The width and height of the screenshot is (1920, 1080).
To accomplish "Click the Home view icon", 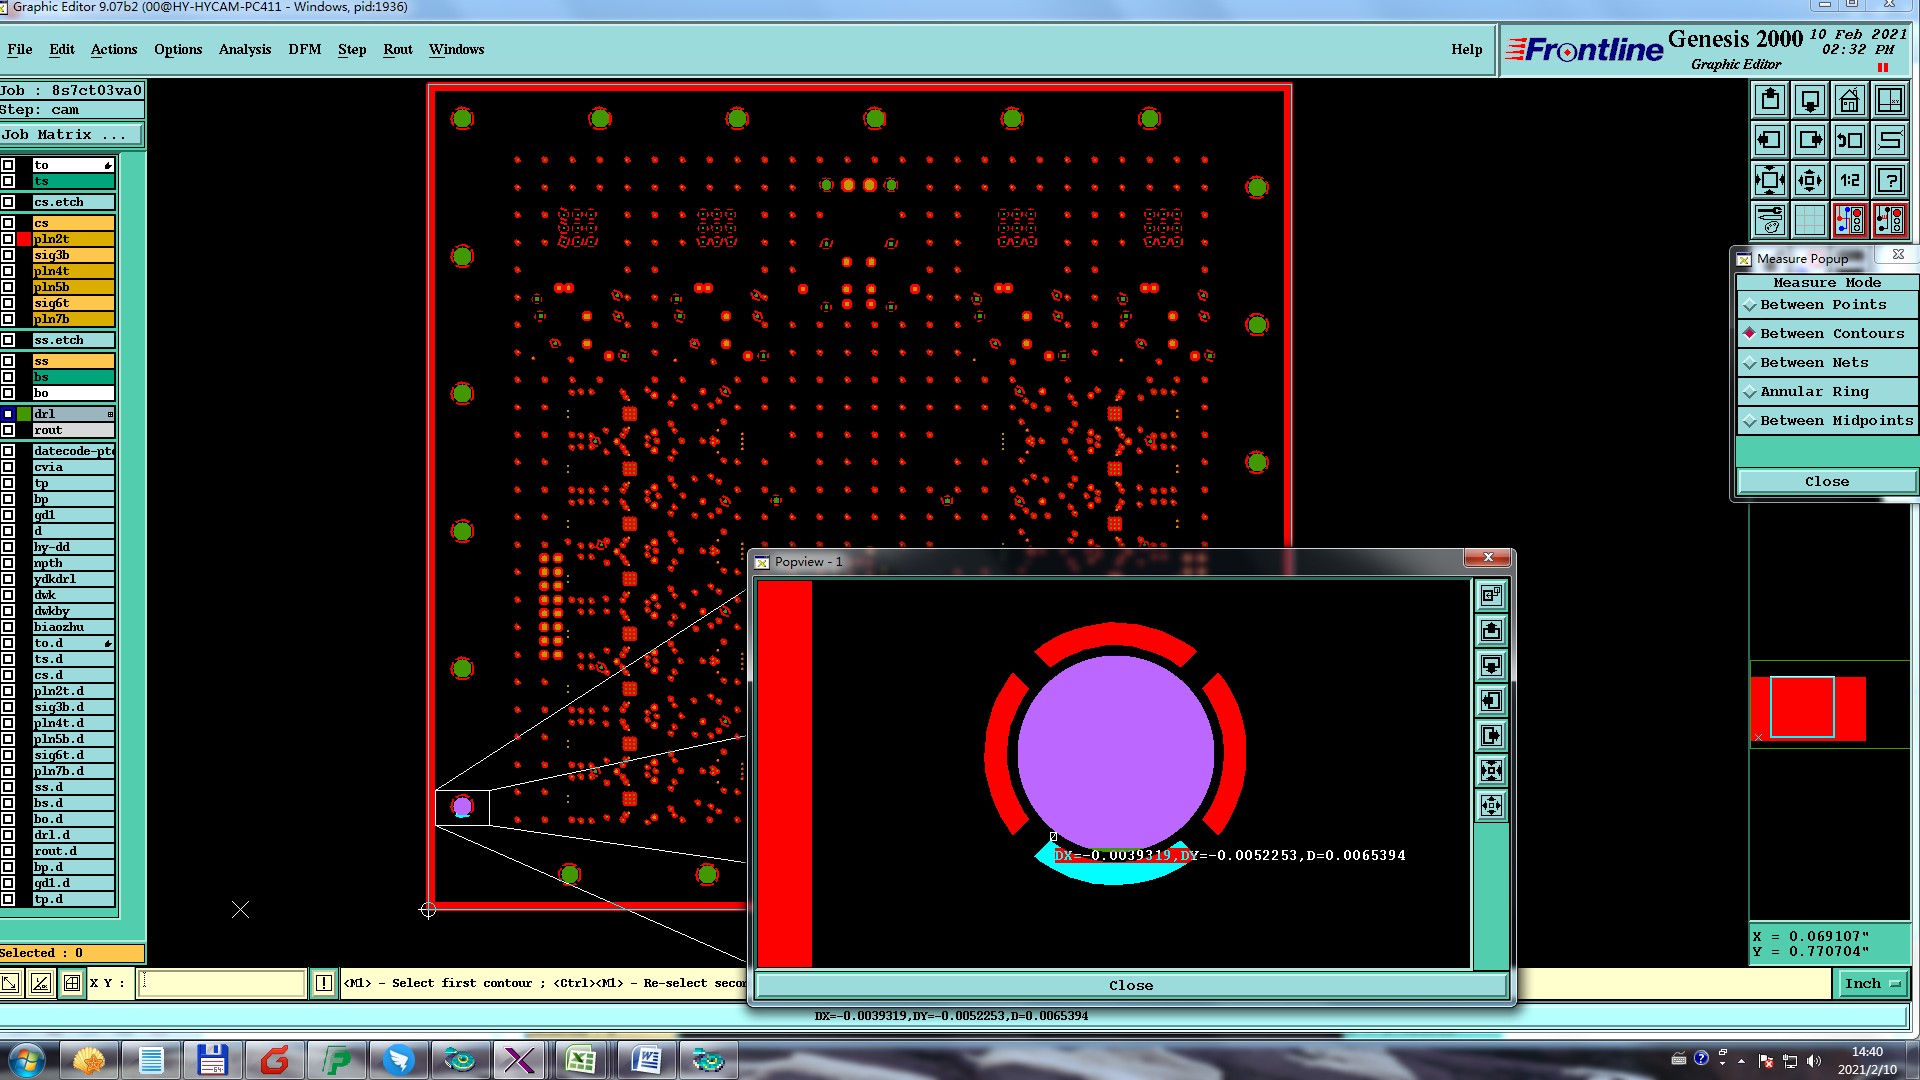I will tap(1849, 100).
